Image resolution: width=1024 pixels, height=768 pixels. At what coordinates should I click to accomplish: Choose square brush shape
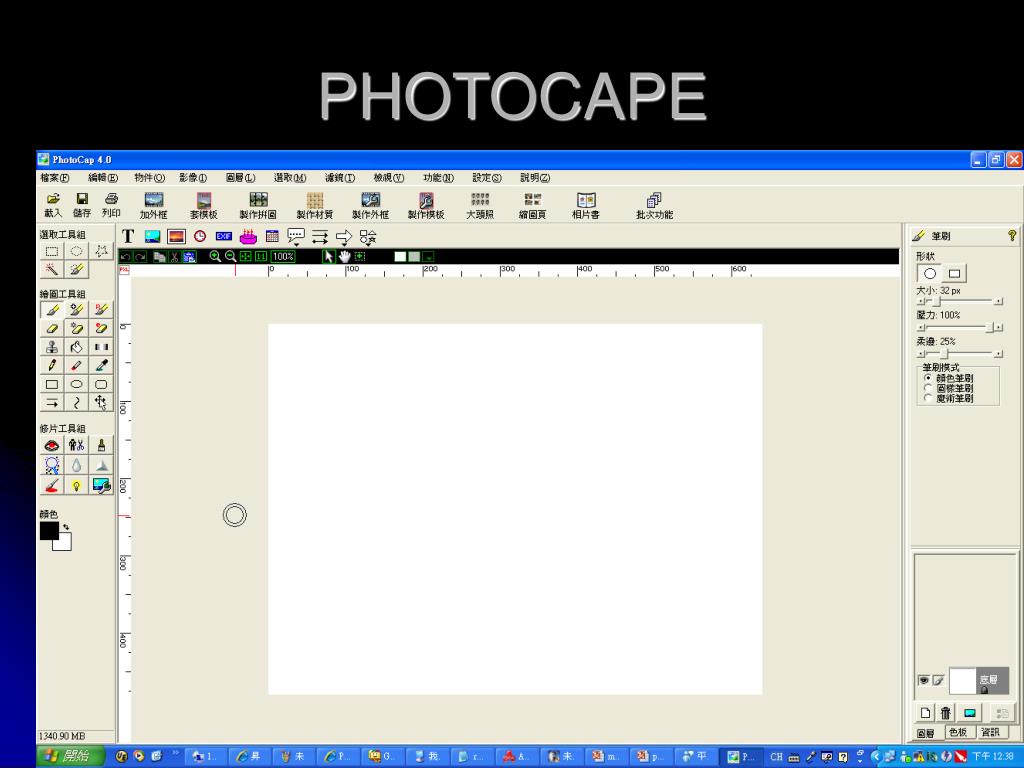coord(955,274)
